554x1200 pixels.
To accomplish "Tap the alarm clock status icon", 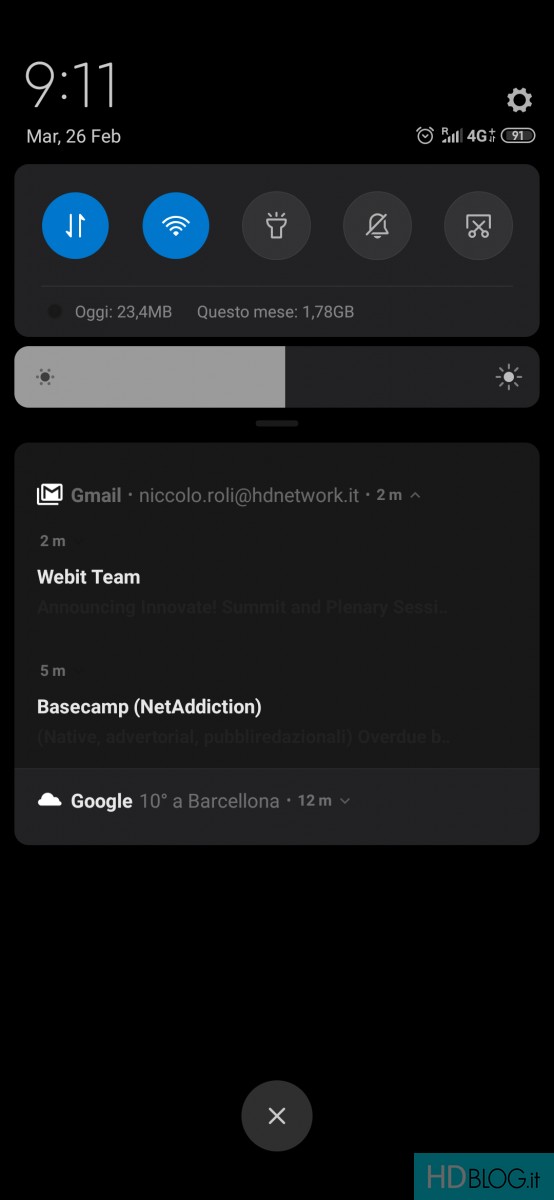I will pos(425,136).
